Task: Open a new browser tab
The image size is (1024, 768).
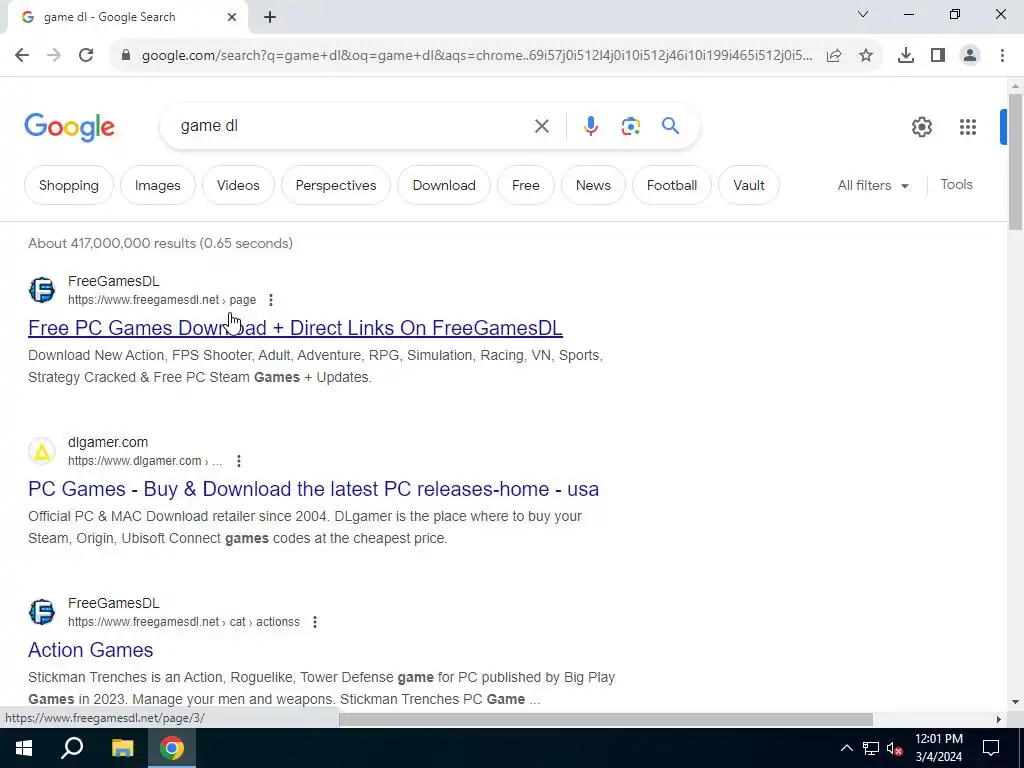Action: (270, 18)
